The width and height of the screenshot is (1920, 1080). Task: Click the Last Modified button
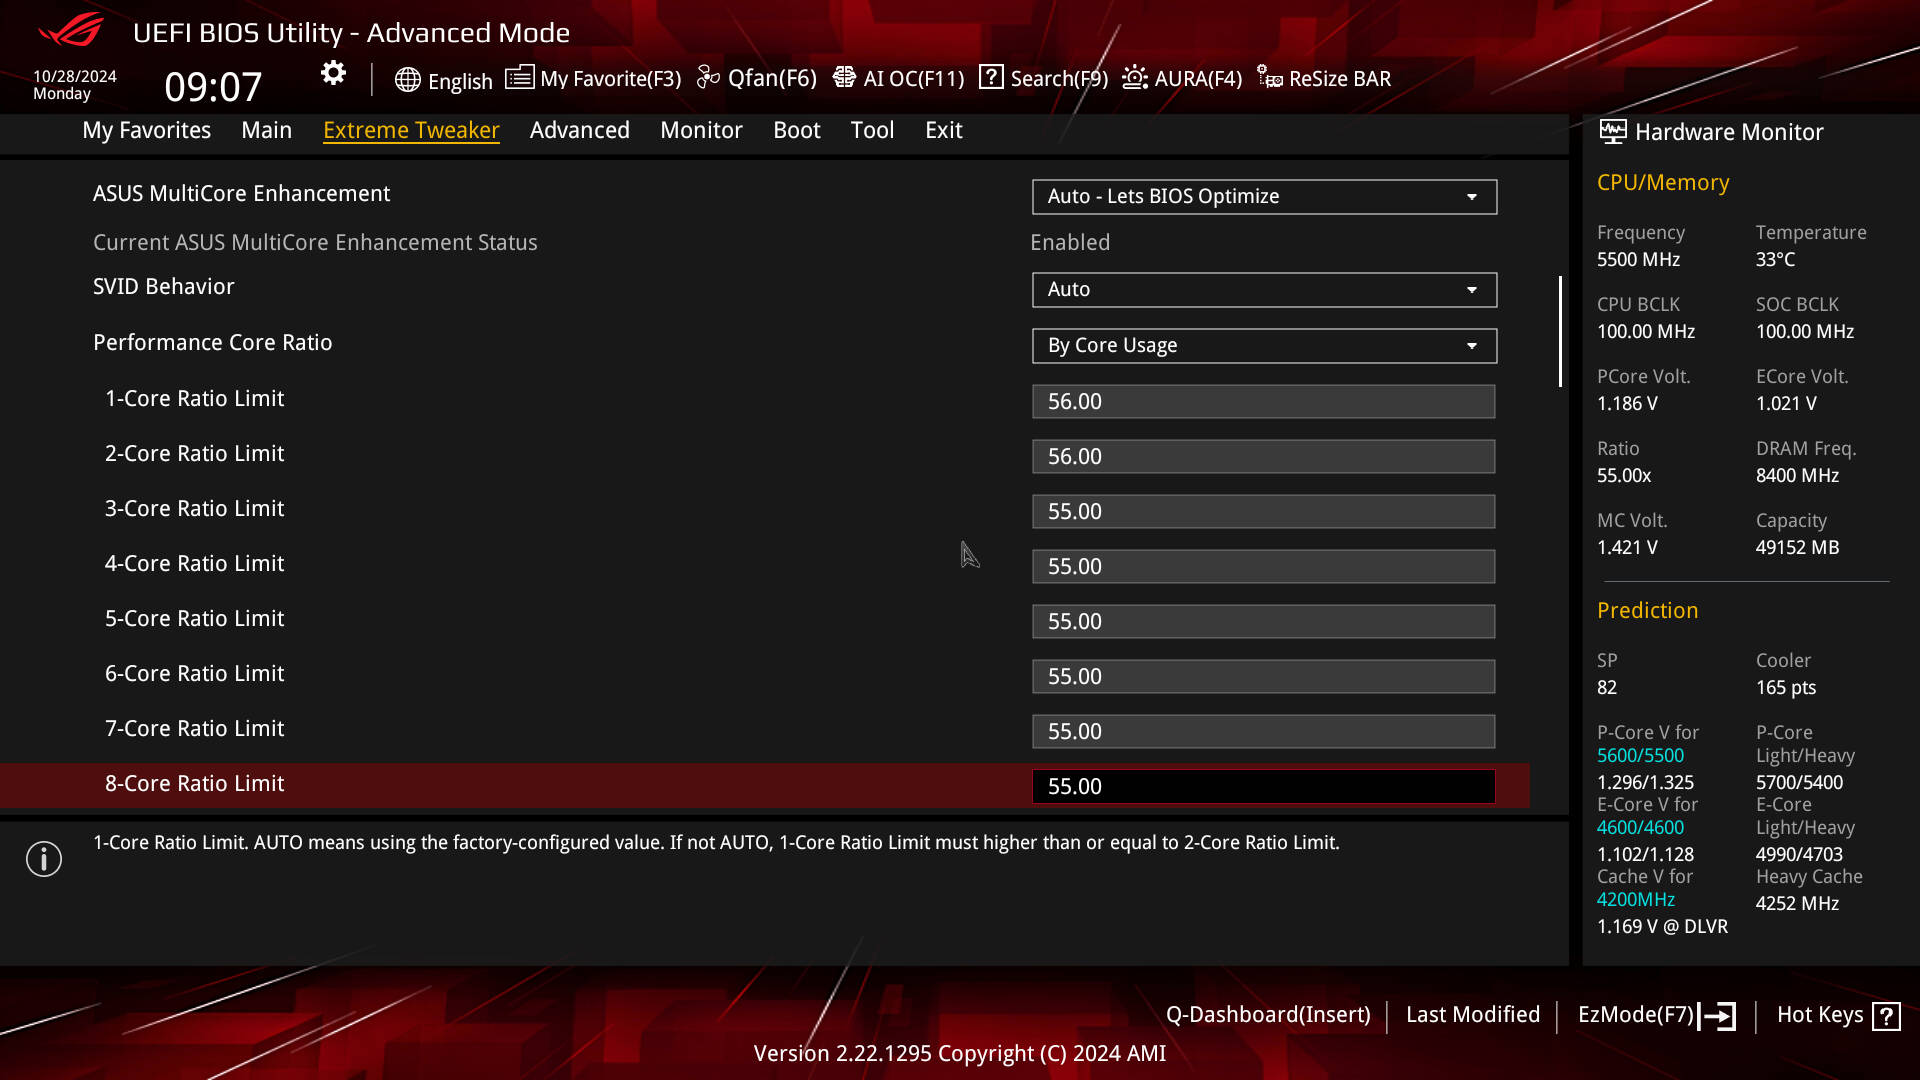[1472, 1015]
